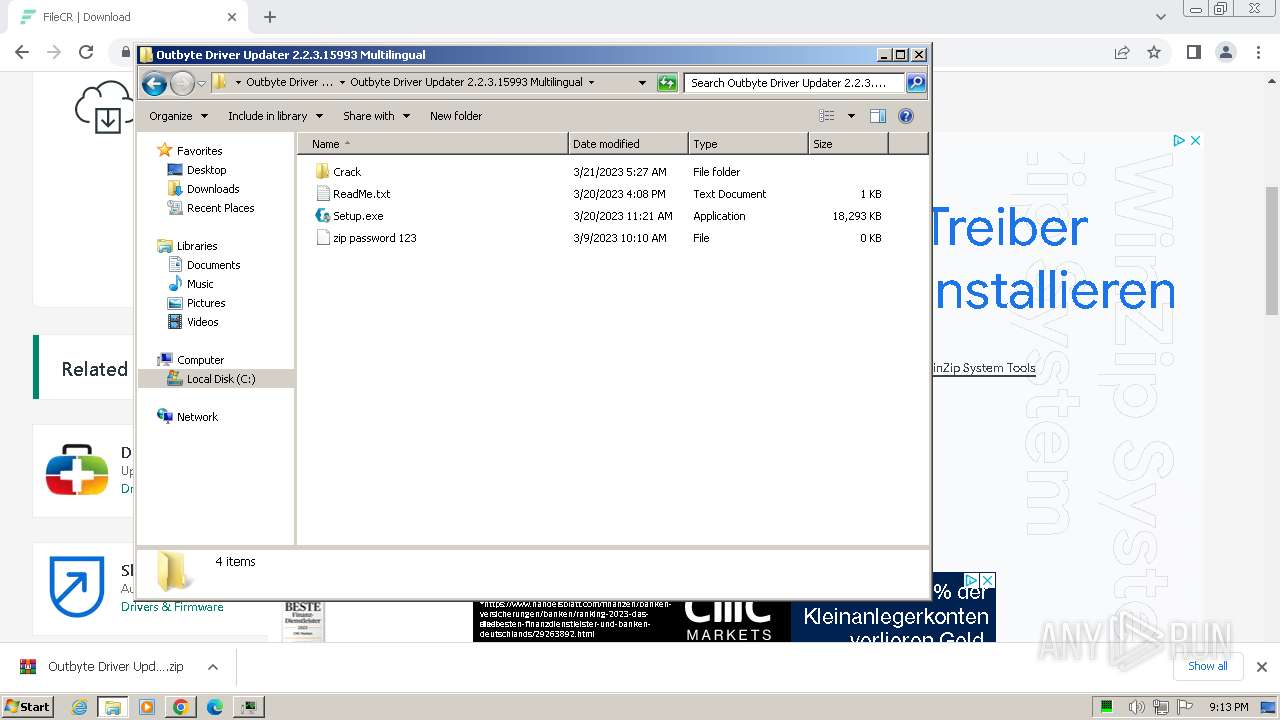Viewport: 1280px width, 720px height.
Task: Click the Explorer Forward navigation arrow
Action: [x=182, y=83]
